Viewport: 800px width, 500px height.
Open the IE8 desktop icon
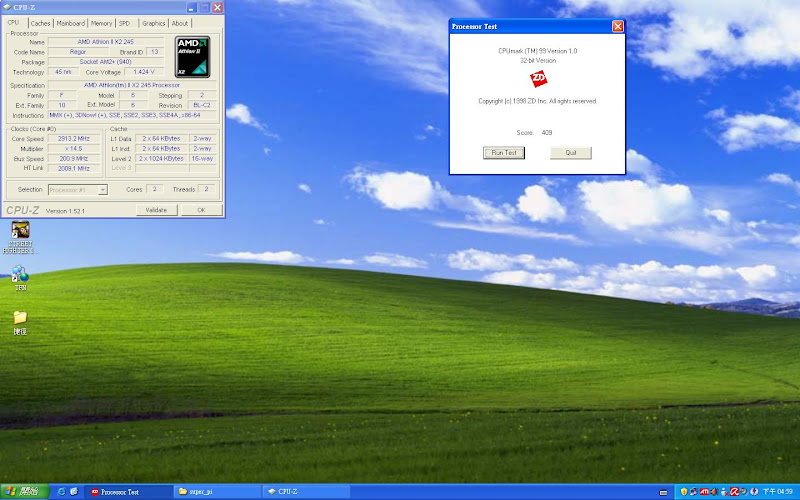click(20, 273)
